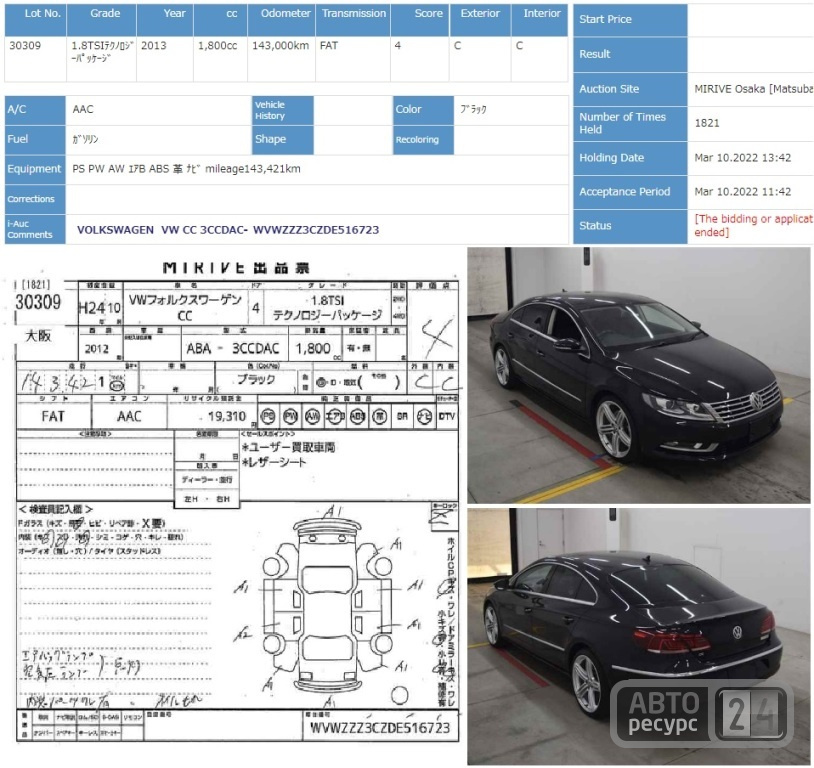Click the Fuel label cell
814x768 pixels.
35,140
